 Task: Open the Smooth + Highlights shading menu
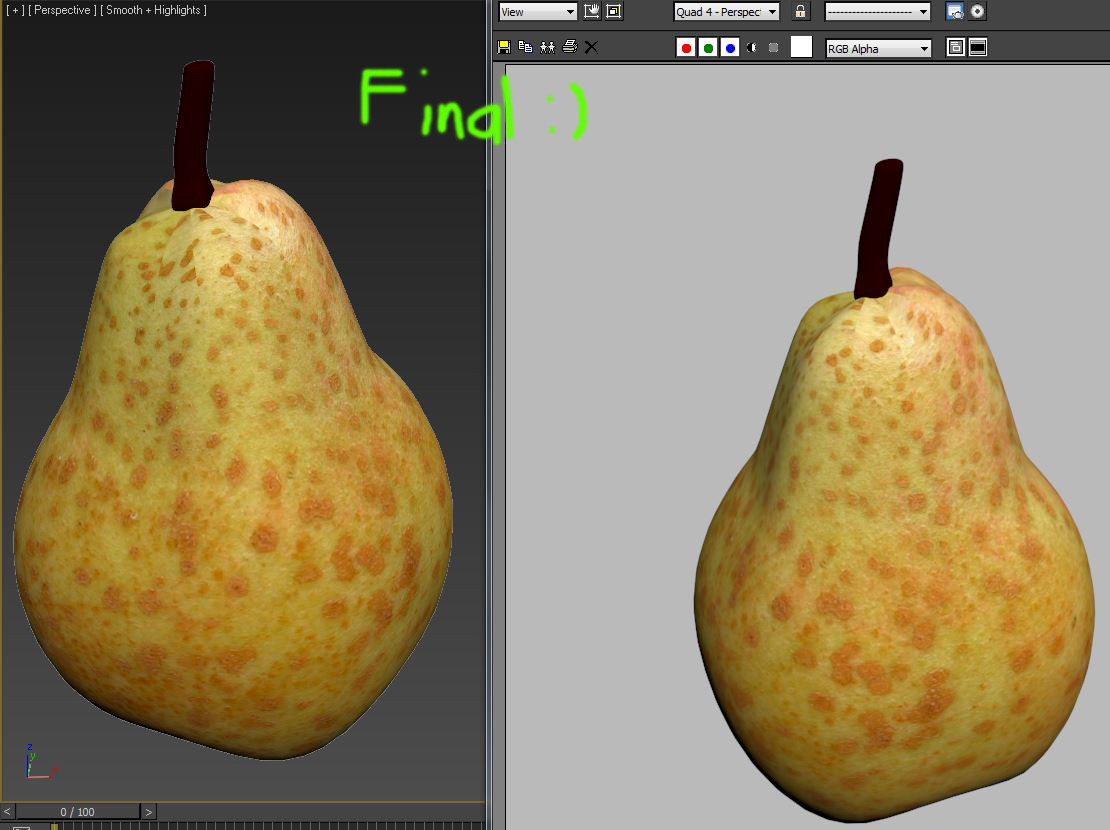154,10
